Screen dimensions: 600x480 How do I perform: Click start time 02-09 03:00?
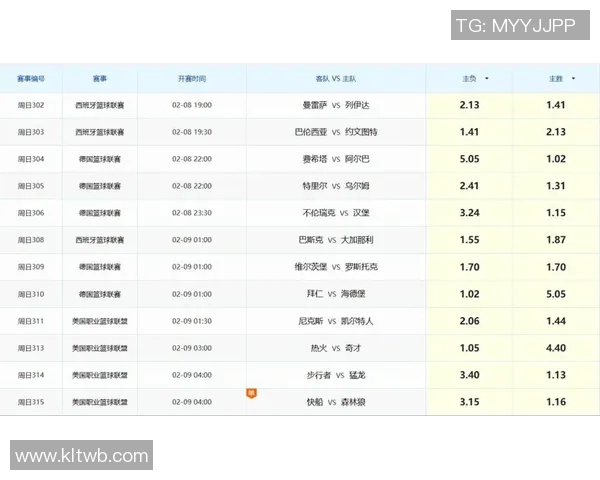point(192,348)
